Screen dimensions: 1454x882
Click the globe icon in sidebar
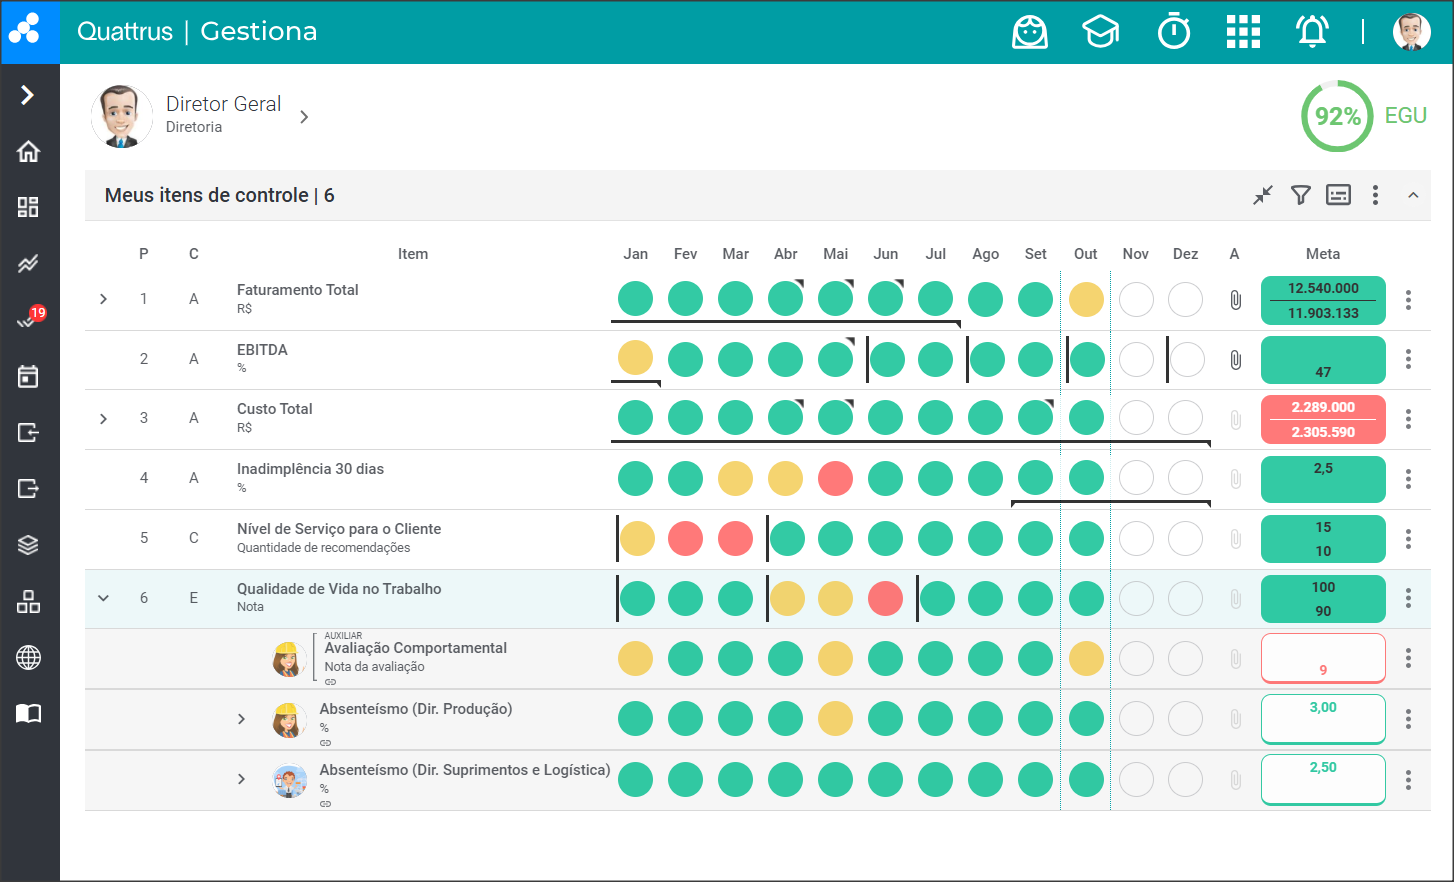pos(28,657)
